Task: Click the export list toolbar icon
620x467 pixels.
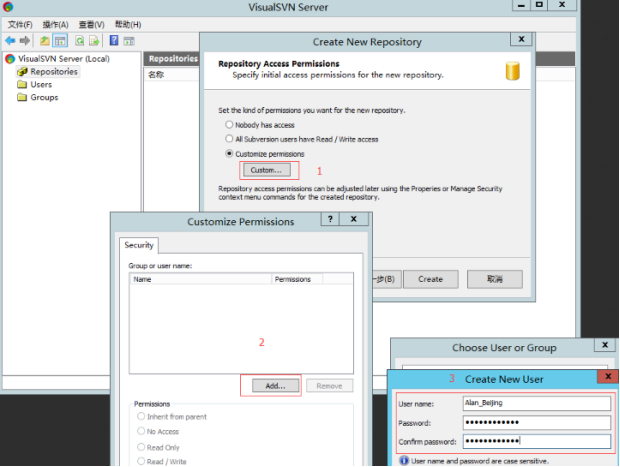Action: 94,40
